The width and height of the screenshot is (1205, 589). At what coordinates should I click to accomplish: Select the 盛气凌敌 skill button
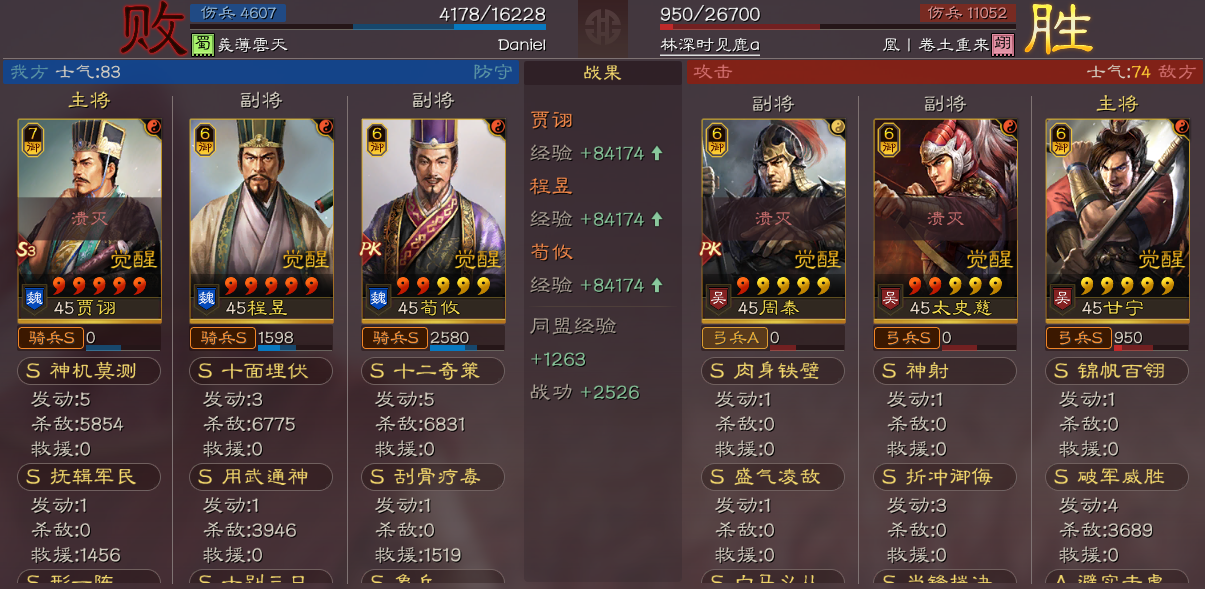click(773, 477)
